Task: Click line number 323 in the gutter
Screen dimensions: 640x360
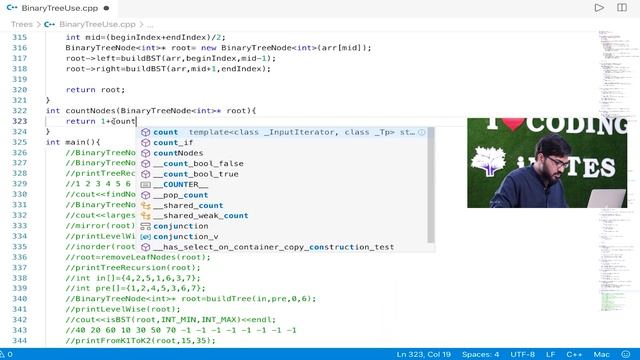Action: (x=20, y=121)
